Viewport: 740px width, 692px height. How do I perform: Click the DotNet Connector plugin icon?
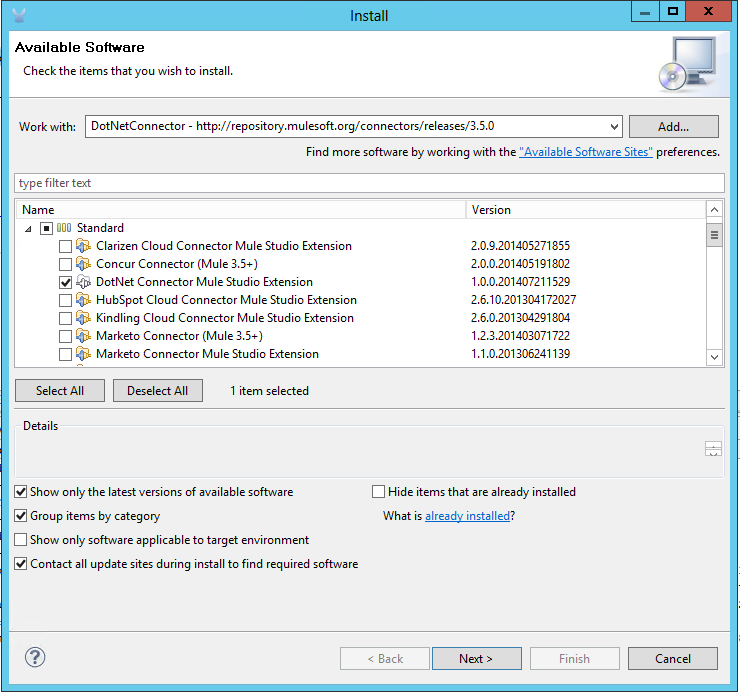84,282
